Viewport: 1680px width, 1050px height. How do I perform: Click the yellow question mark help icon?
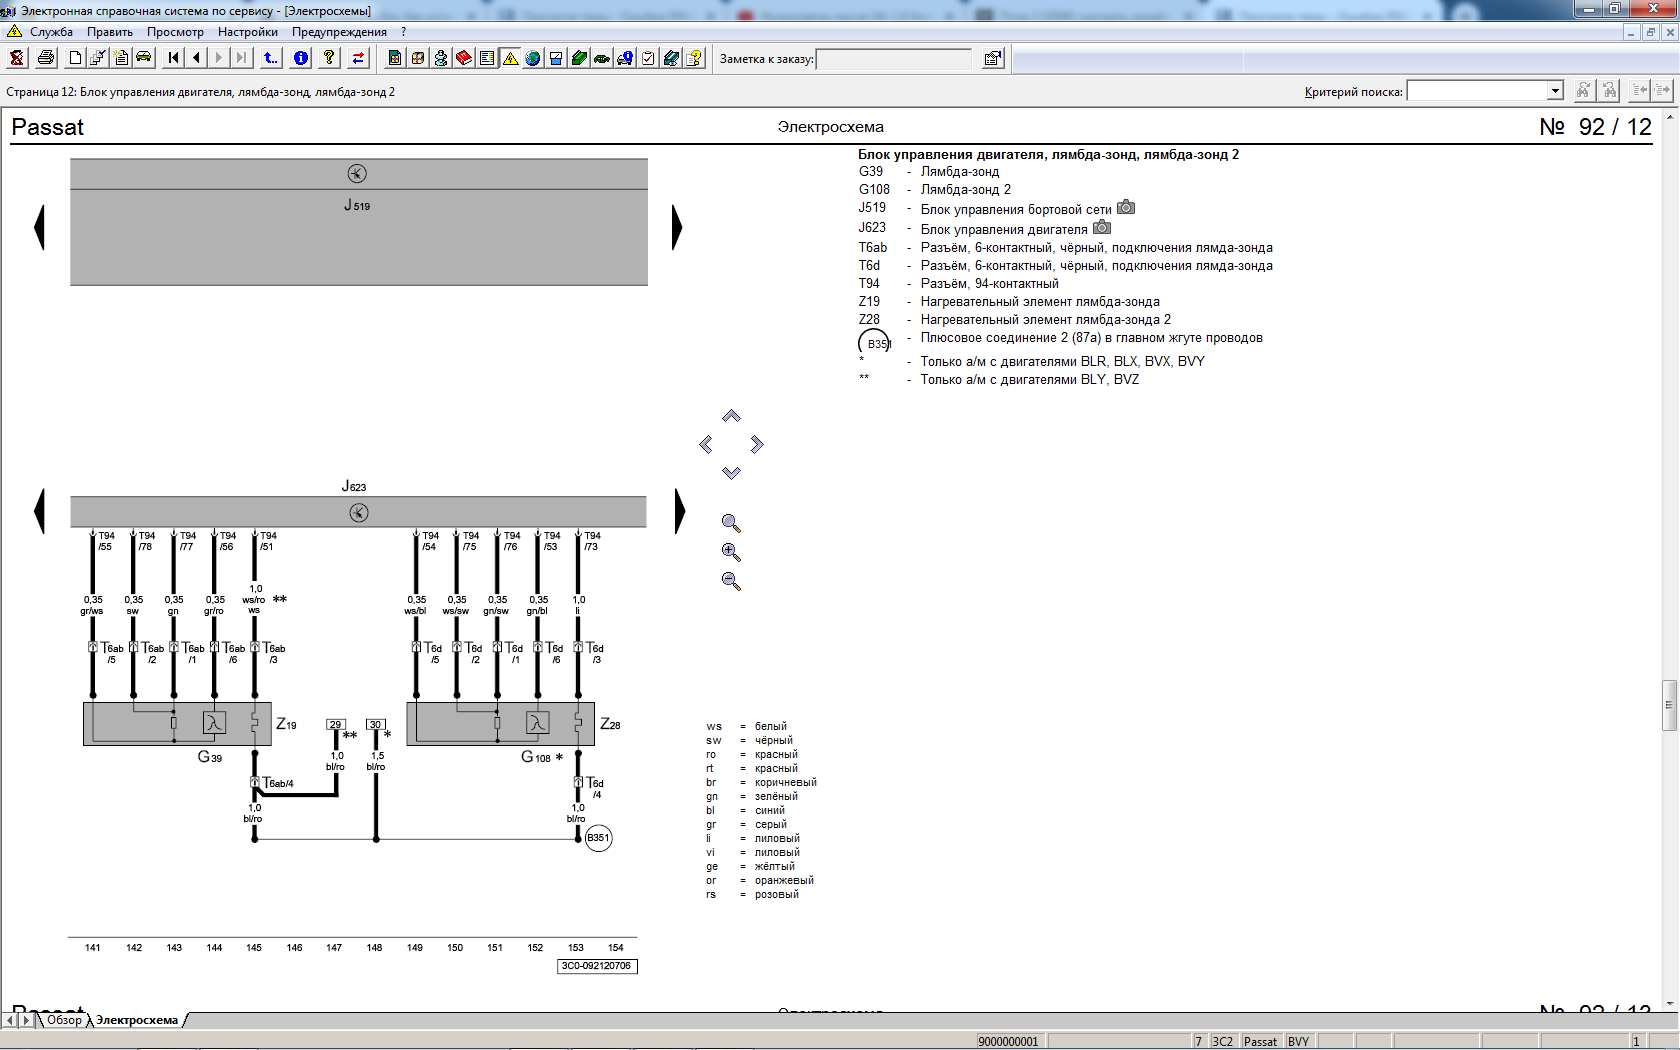click(329, 58)
